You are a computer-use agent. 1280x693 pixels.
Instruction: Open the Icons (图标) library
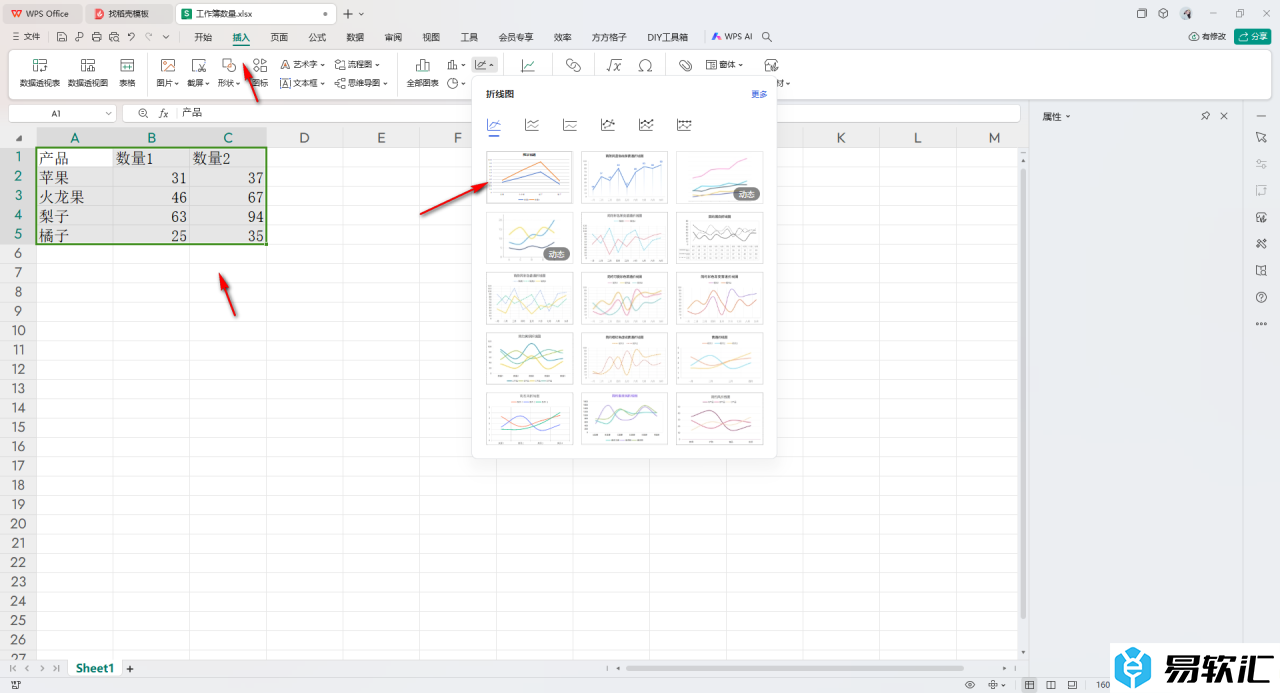coord(260,72)
